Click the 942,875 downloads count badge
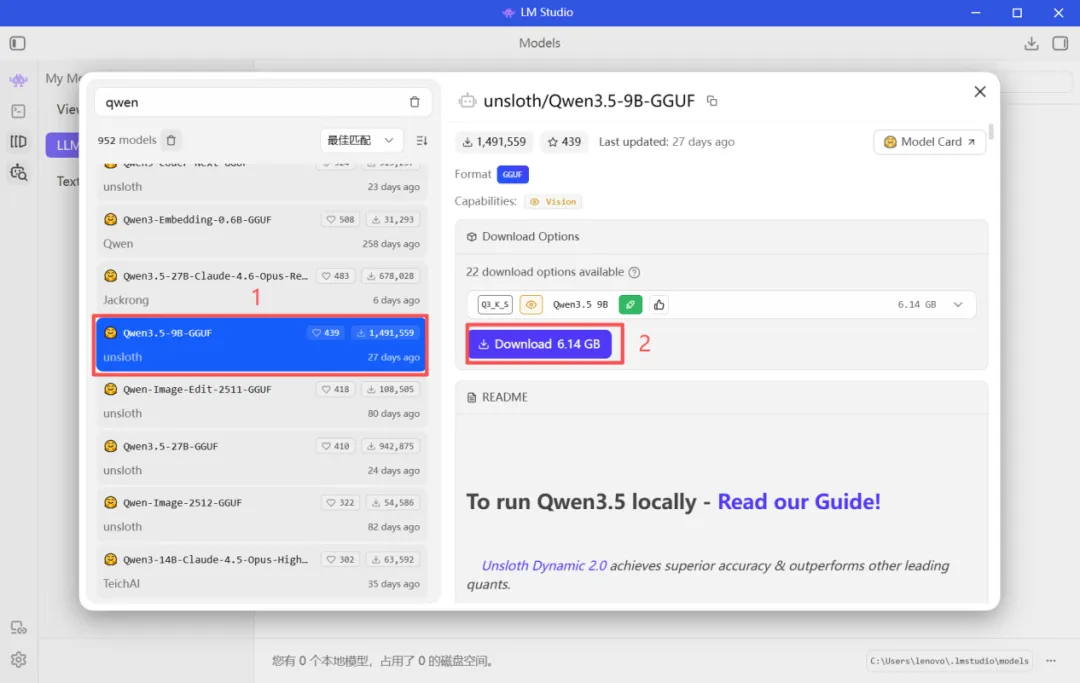 point(391,446)
